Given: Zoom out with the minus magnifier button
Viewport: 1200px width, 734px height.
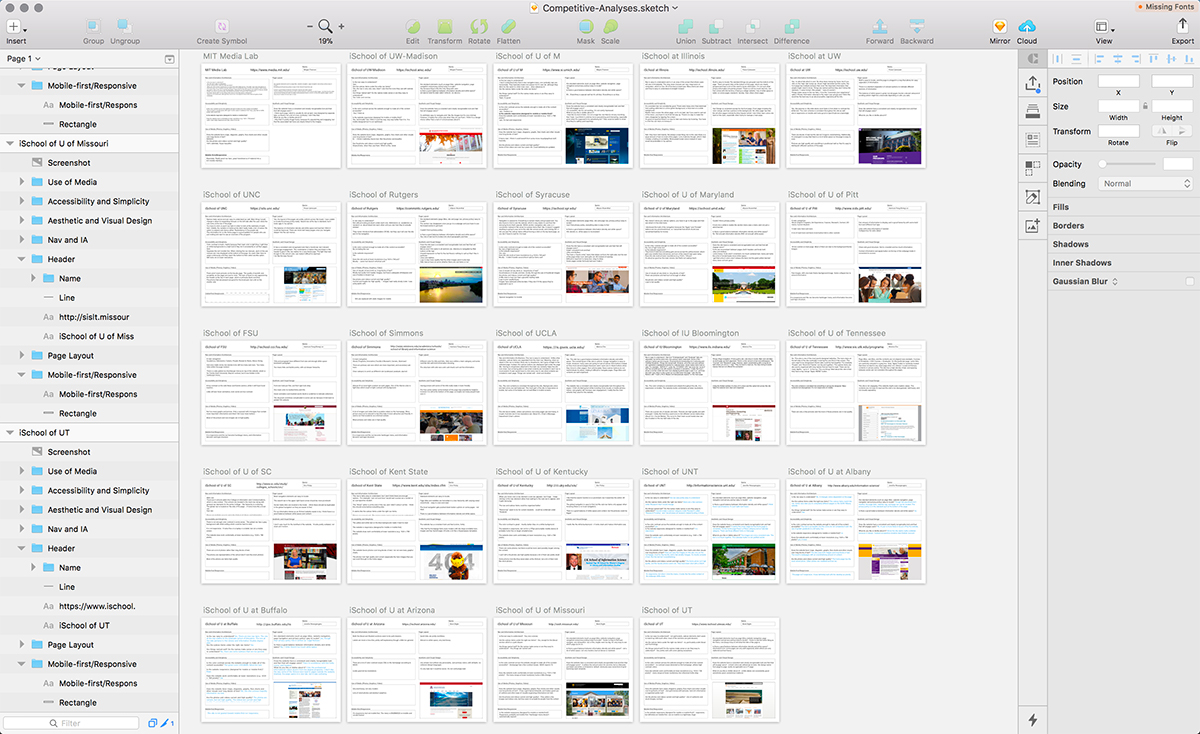Looking at the screenshot, I should pos(311,26).
